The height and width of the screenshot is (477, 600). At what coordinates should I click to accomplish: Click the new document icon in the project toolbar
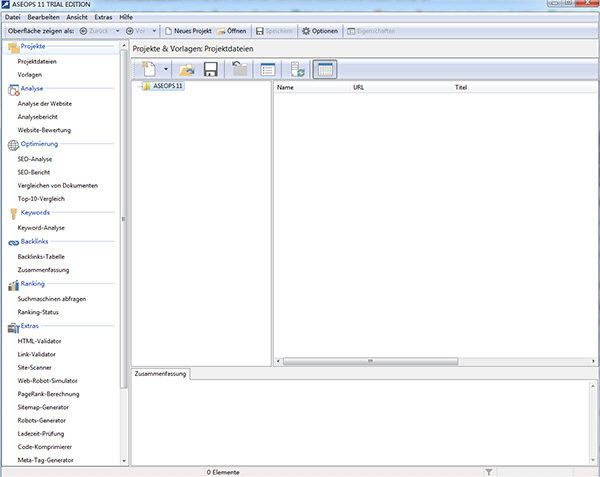[x=149, y=69]
